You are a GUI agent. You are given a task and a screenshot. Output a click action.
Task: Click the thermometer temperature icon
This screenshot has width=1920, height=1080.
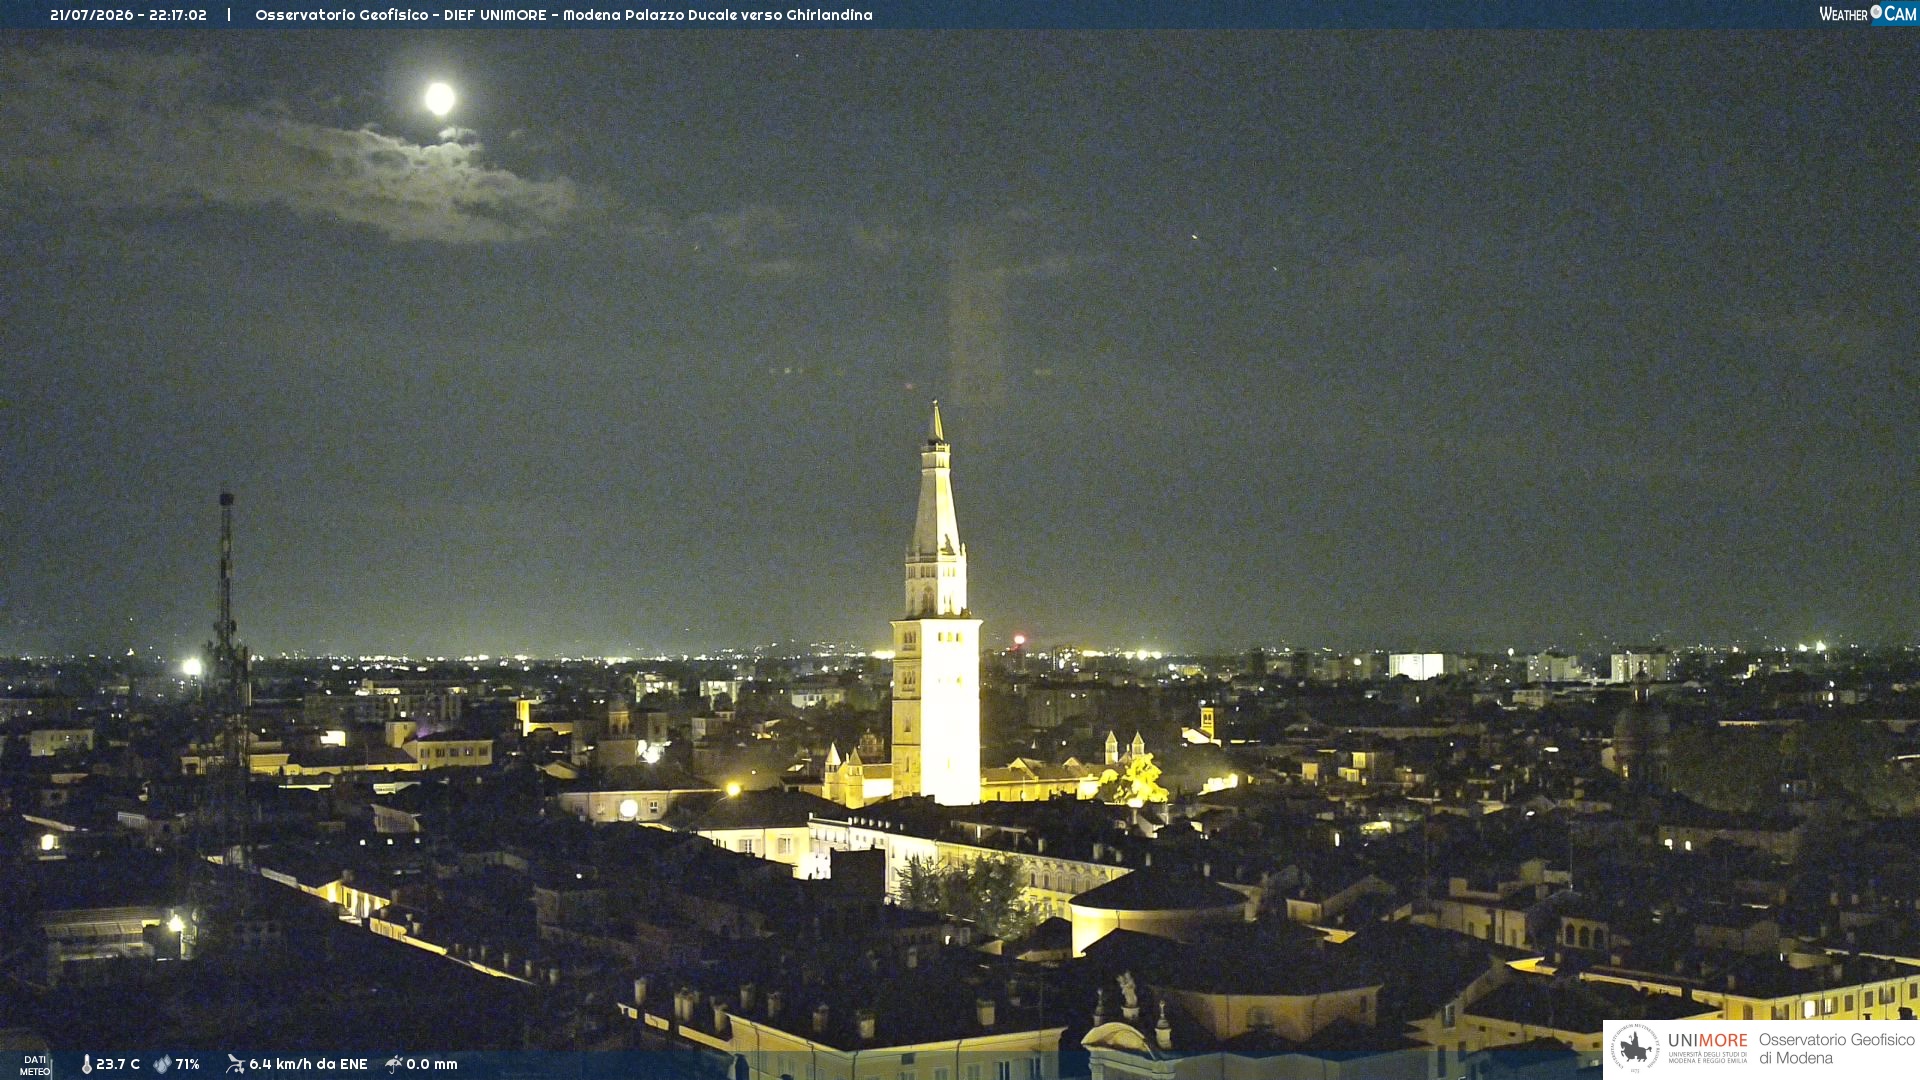(86, 1064)
